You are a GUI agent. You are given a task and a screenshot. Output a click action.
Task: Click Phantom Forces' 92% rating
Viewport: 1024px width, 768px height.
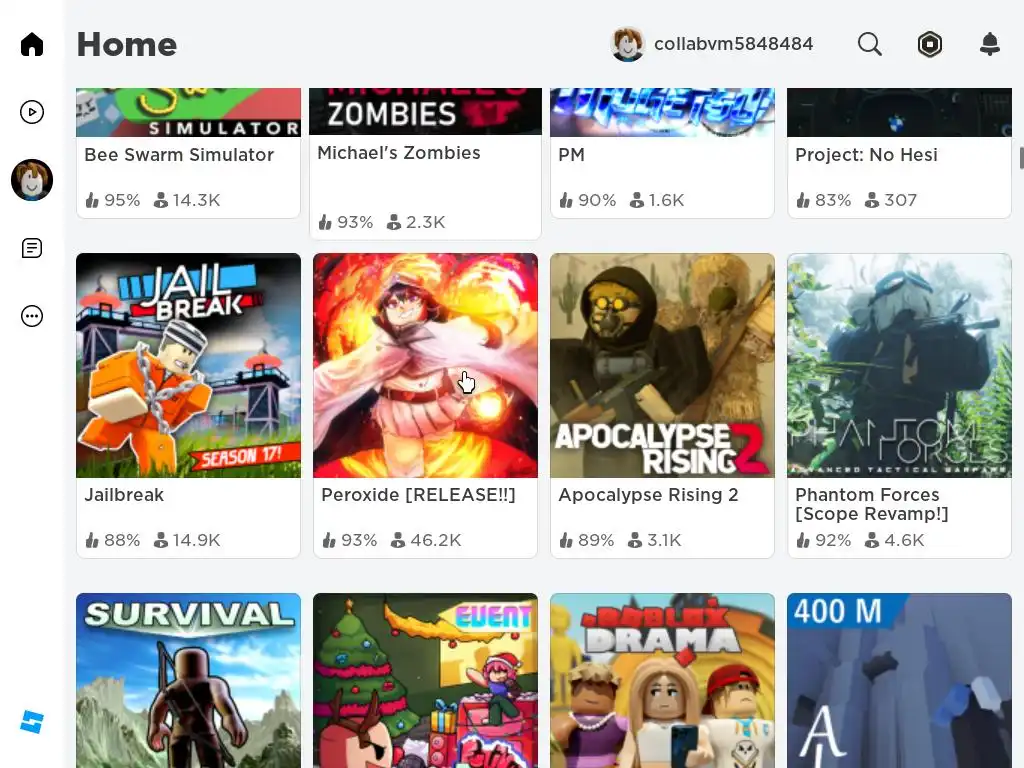pyautogui.click(x=824, y=540)
